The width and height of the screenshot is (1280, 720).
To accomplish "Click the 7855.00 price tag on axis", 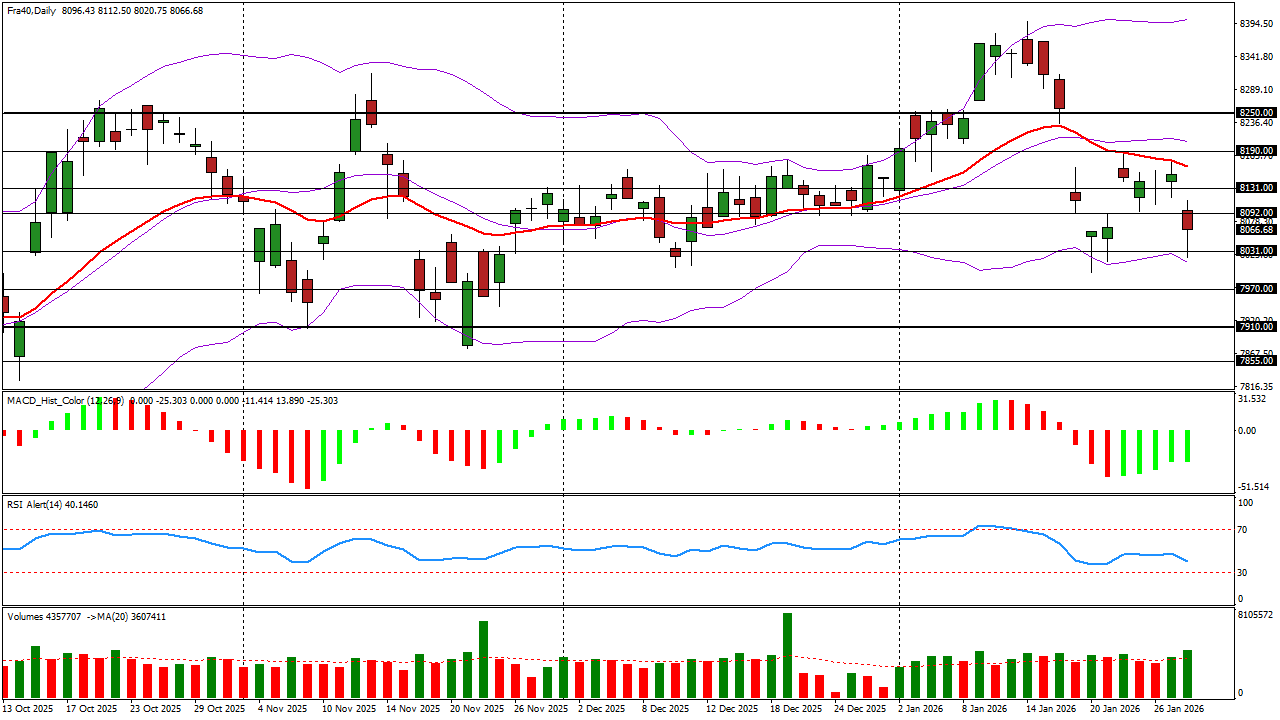I will 1248,360.
